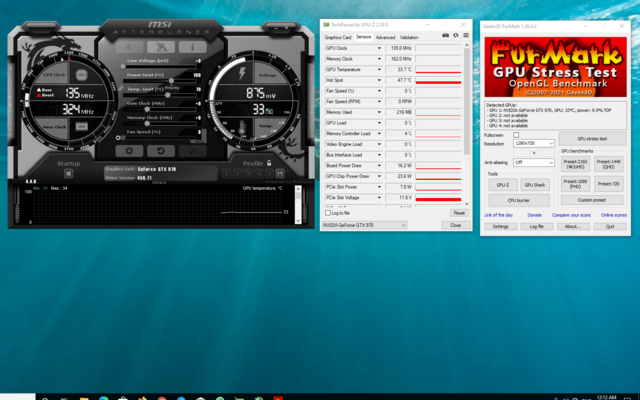The height and width of the screenshot is (400, 640).
Task: Apply settings with the Afterburner checkmark button
Action: point(192,151)
